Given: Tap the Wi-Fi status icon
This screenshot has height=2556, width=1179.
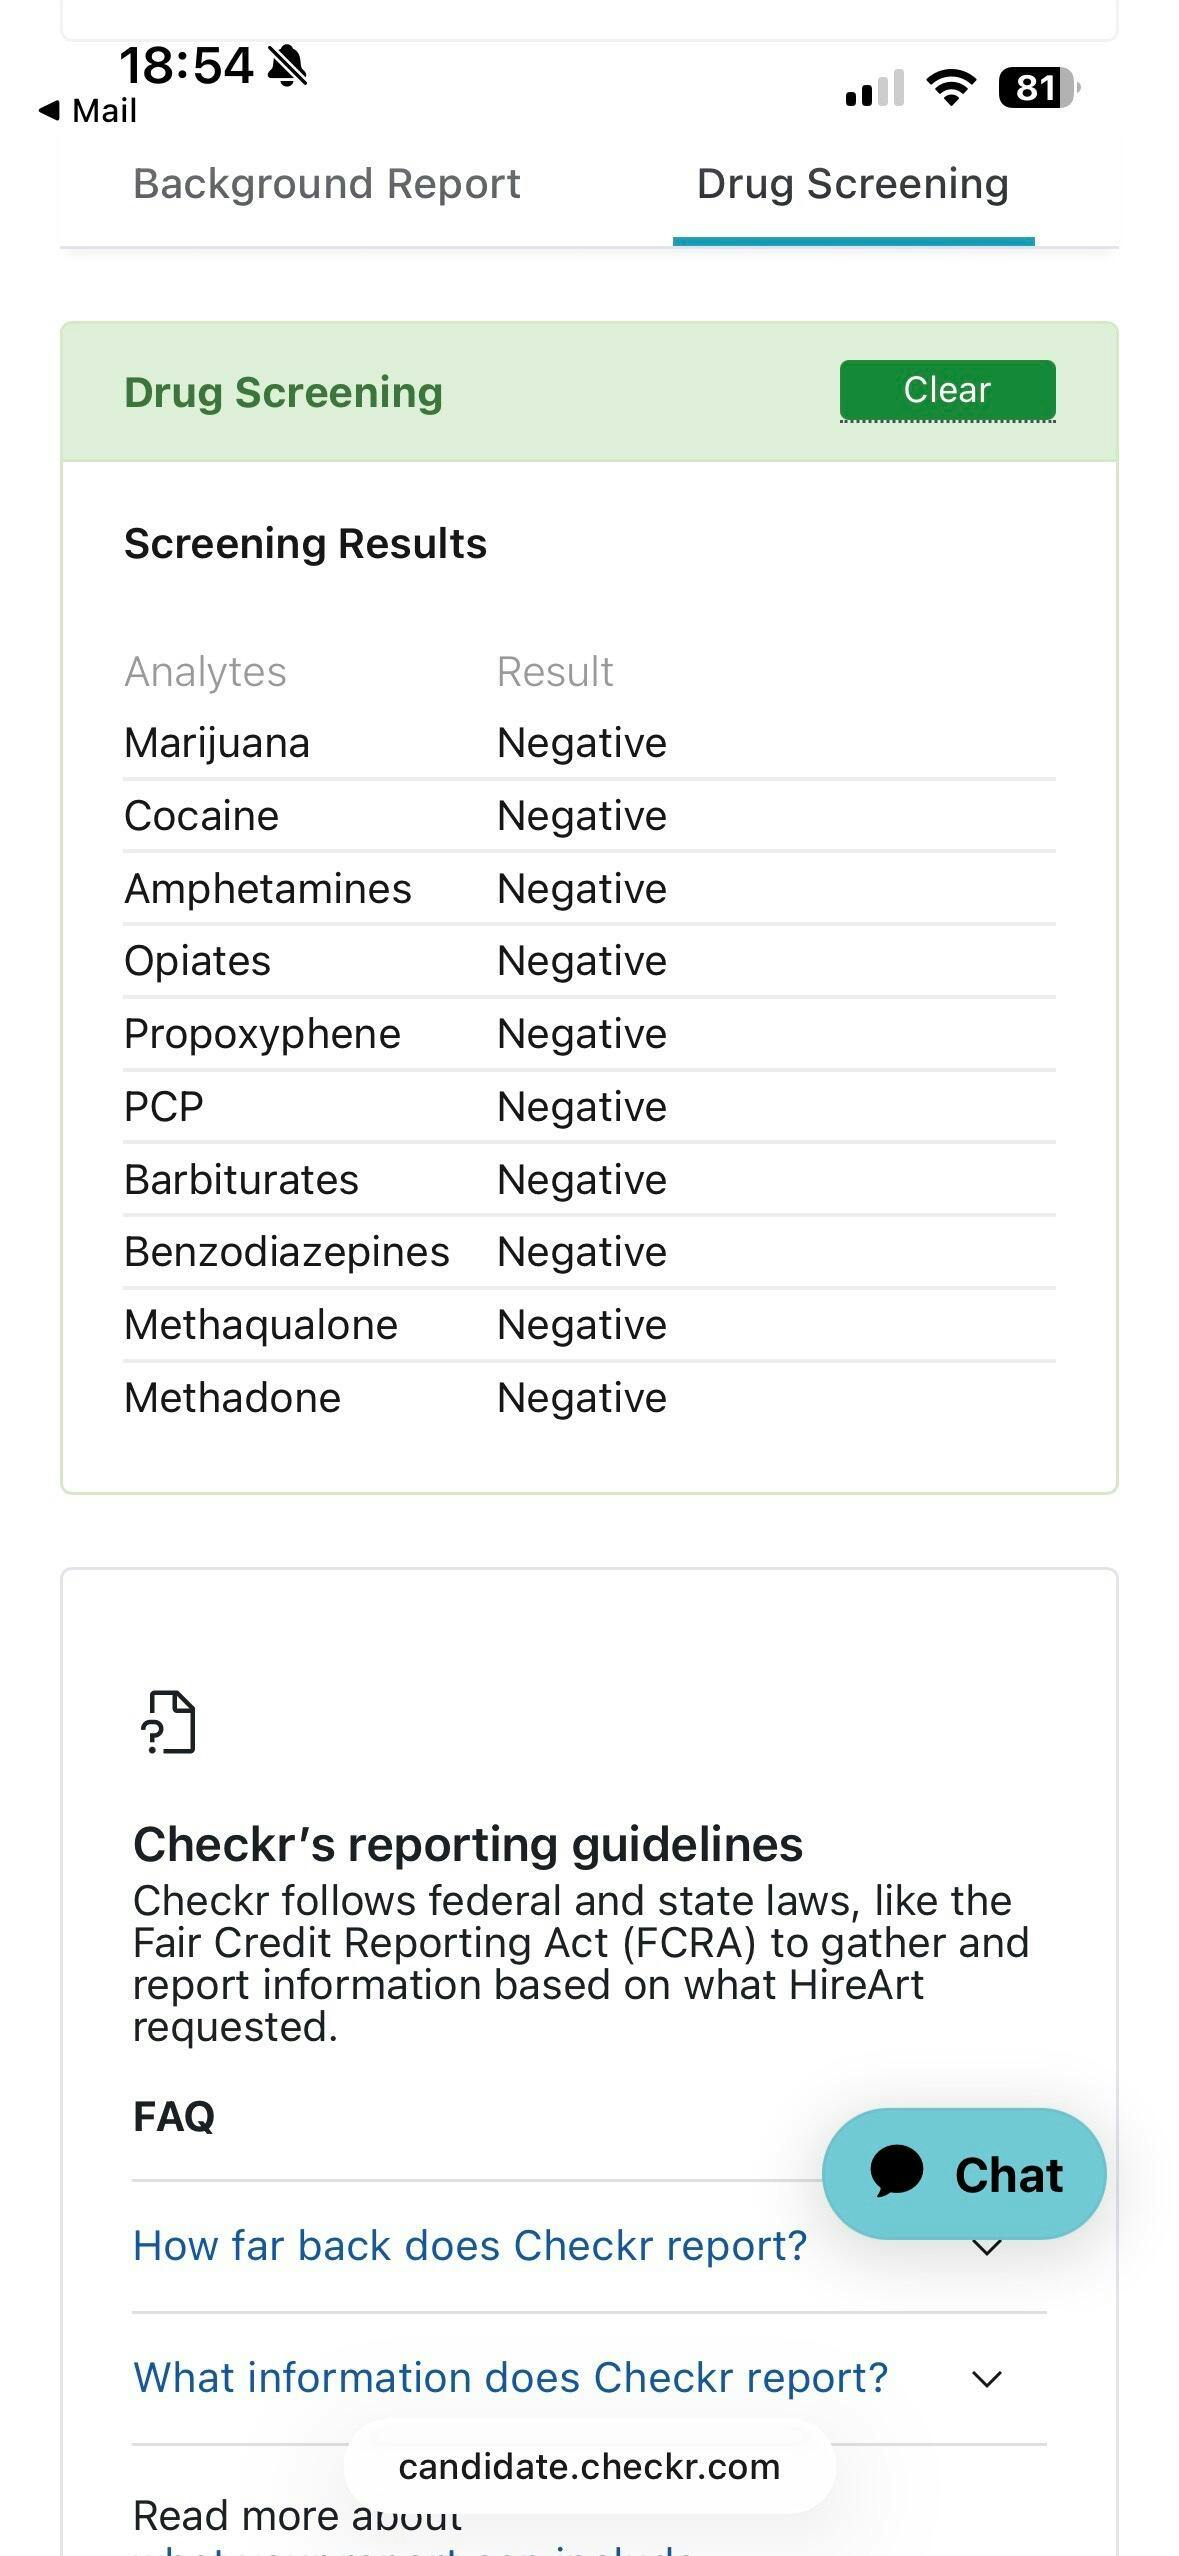Looking at the screenshot, I should pyautogui.click(x=951, y=88).
